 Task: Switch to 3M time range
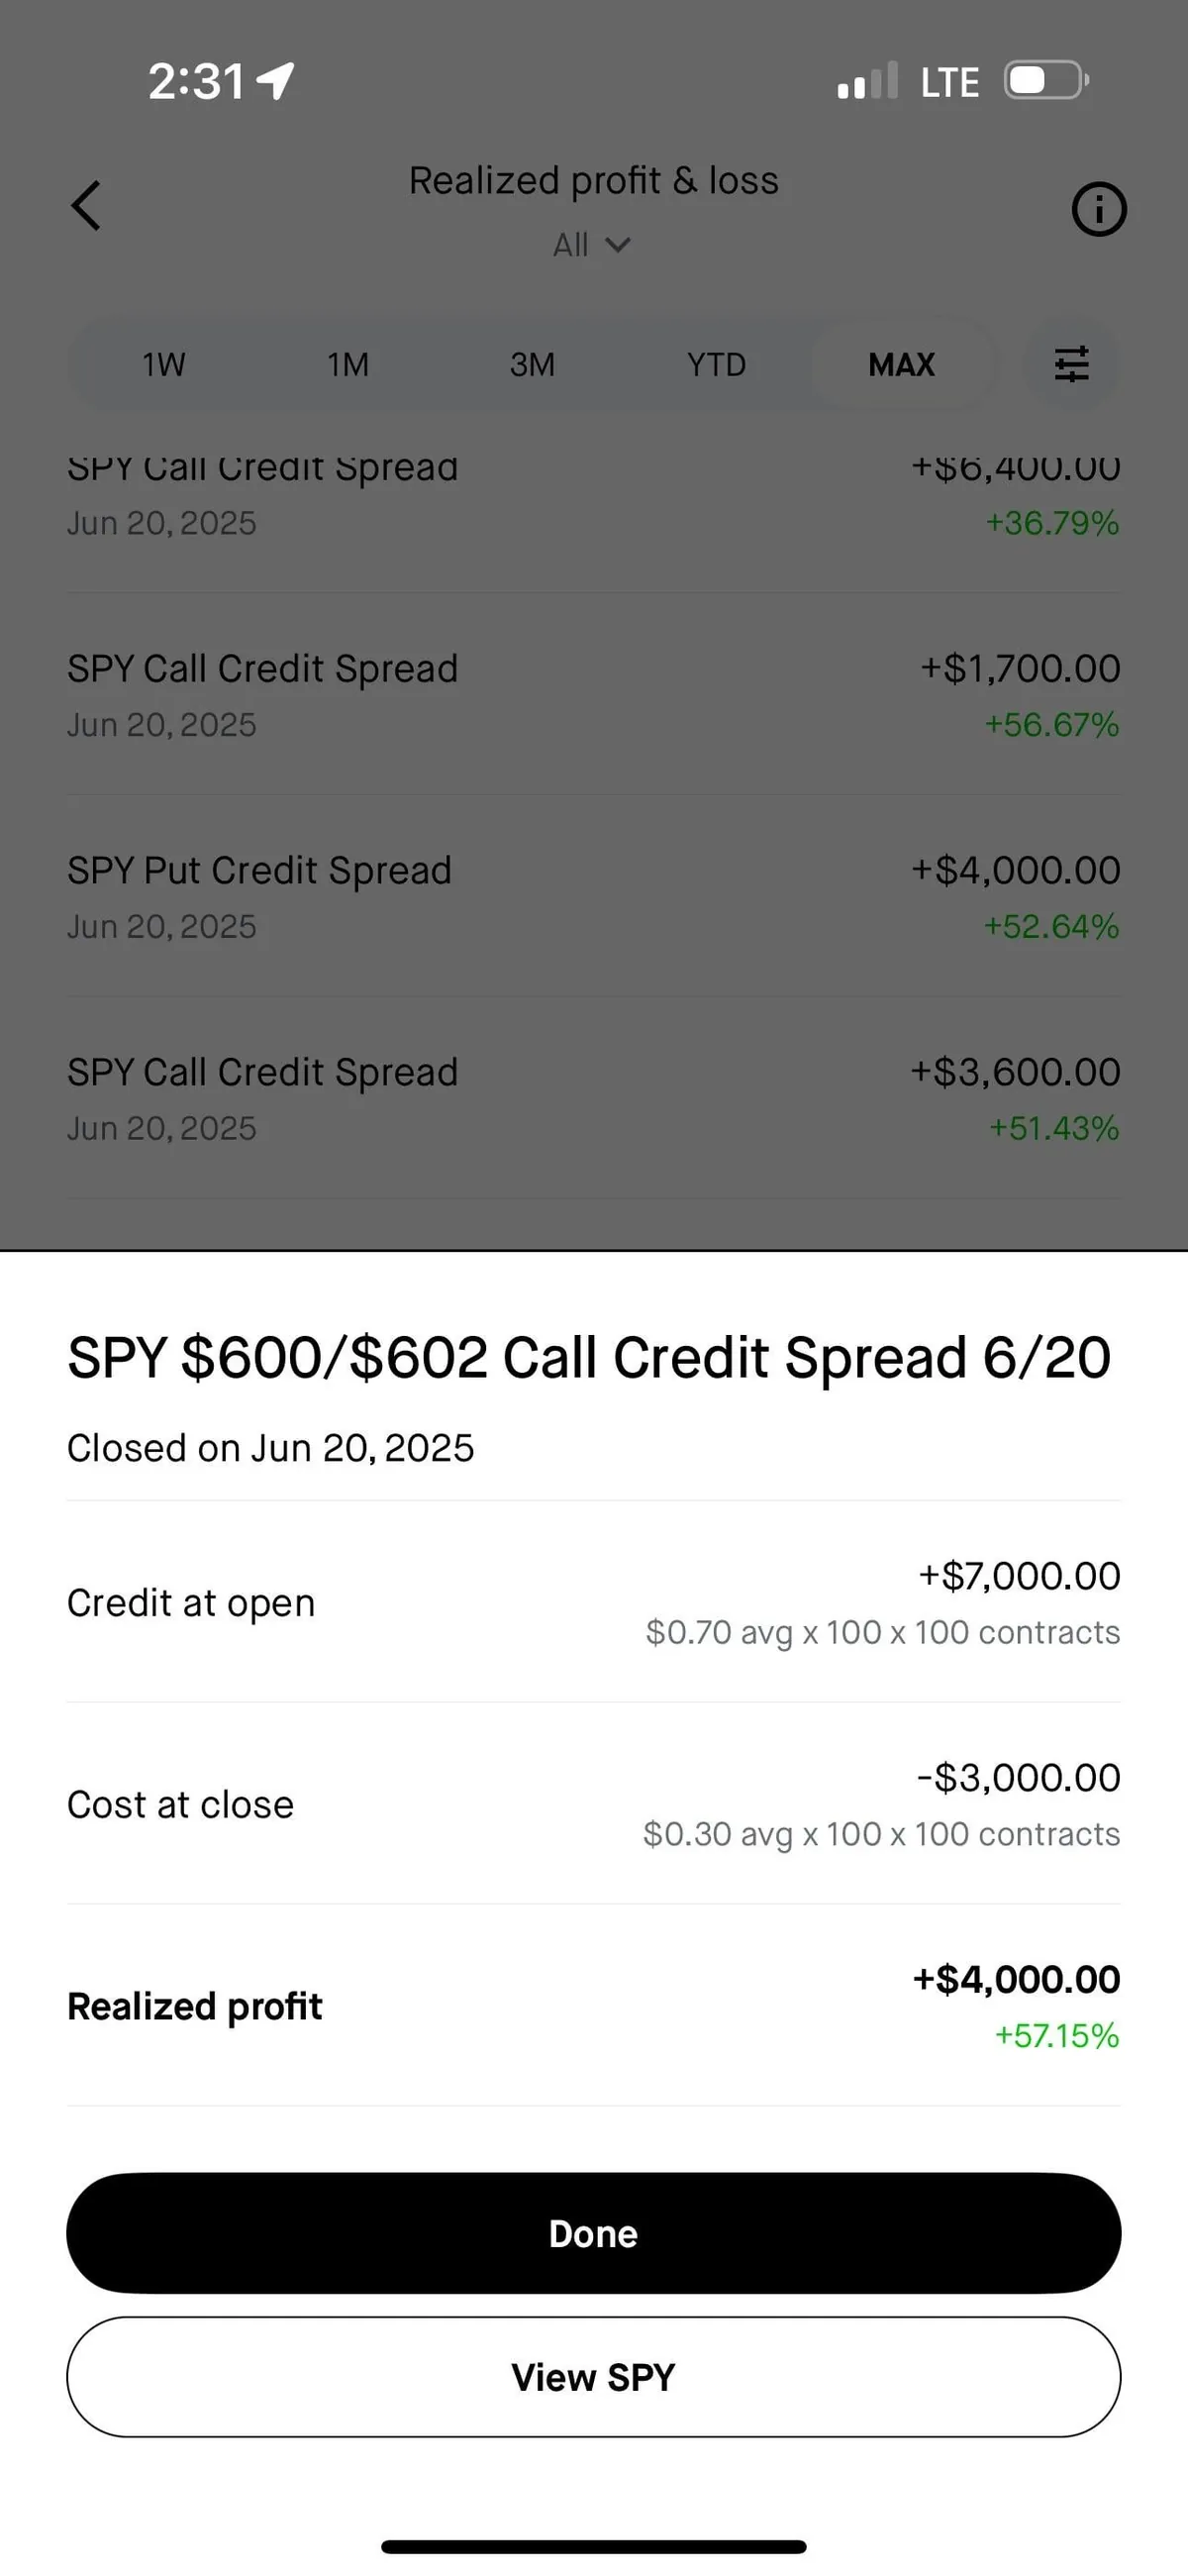(532, 365)
